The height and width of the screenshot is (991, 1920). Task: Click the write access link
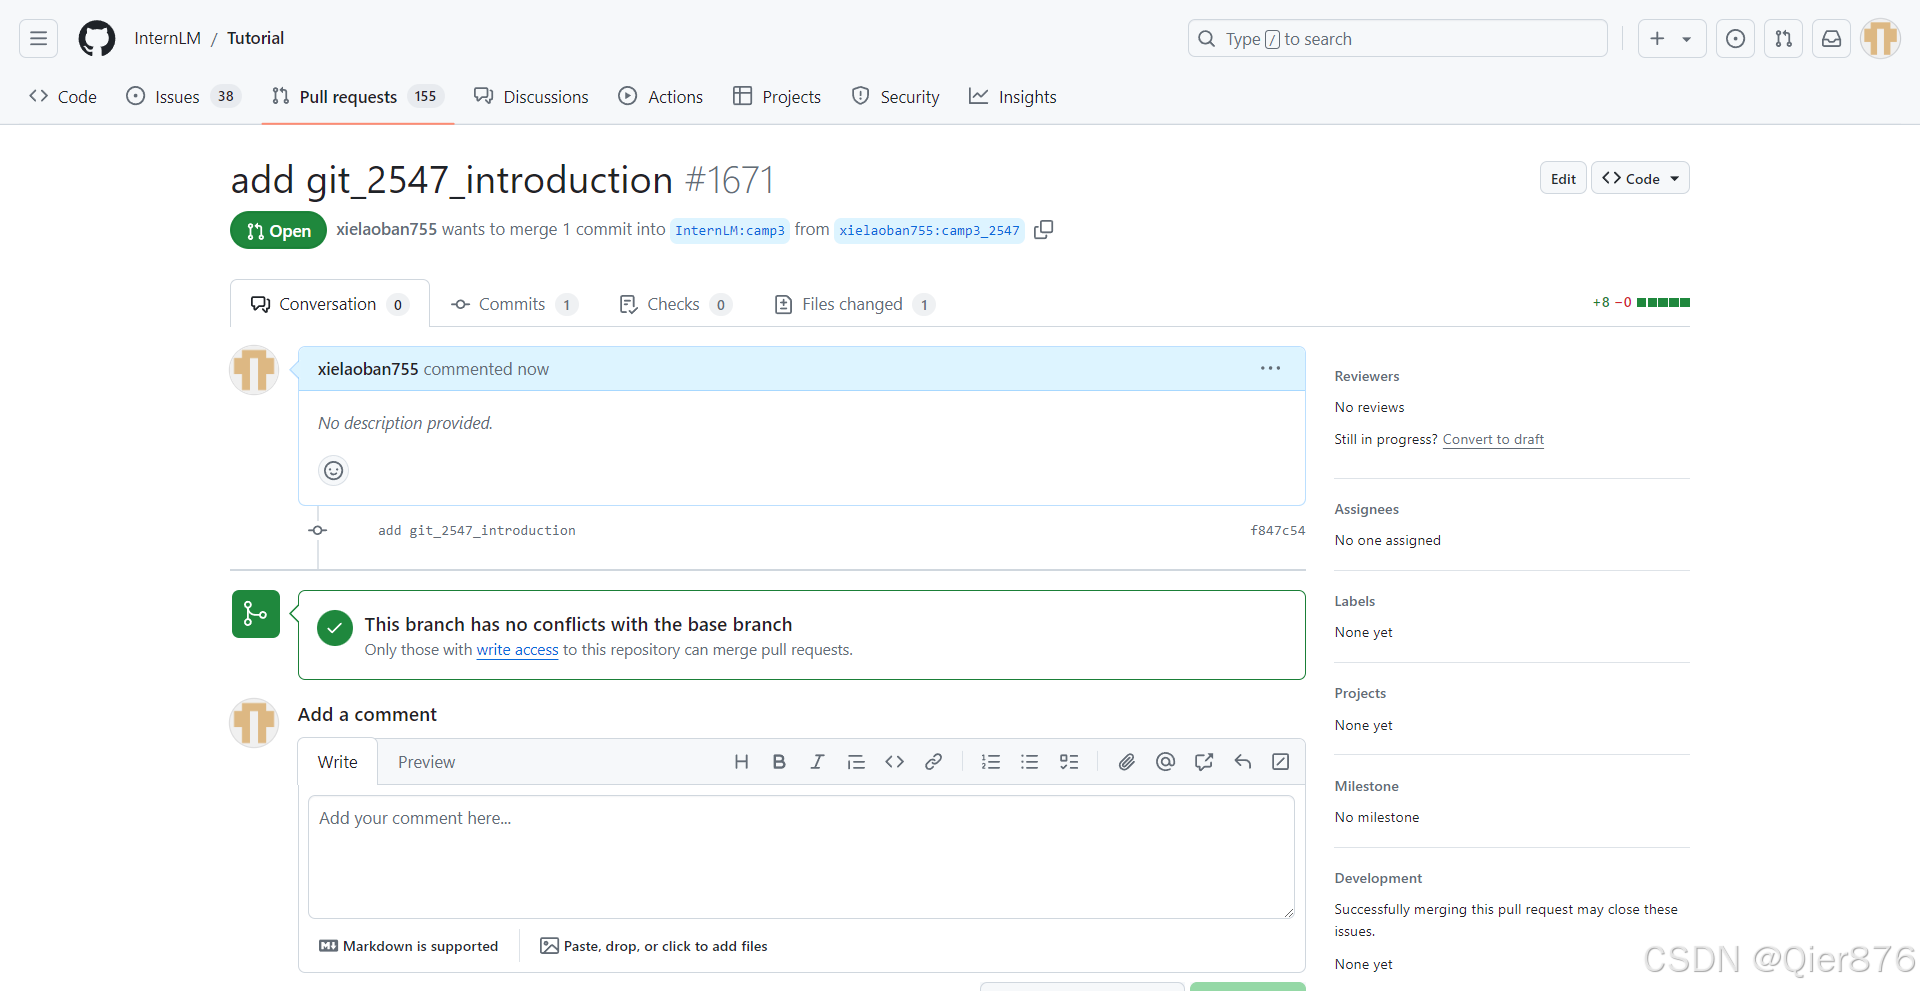(x=517, y=650)
